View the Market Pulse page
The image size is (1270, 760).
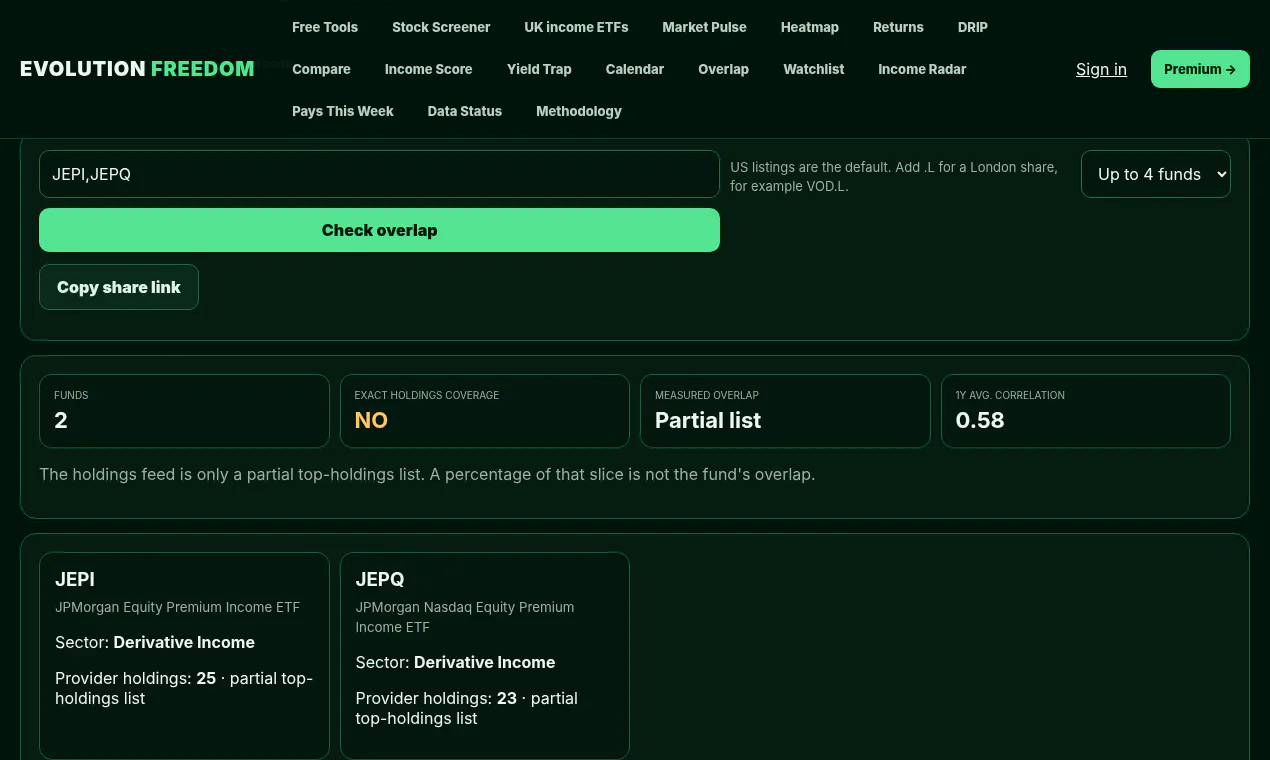(x=704, y=27)
